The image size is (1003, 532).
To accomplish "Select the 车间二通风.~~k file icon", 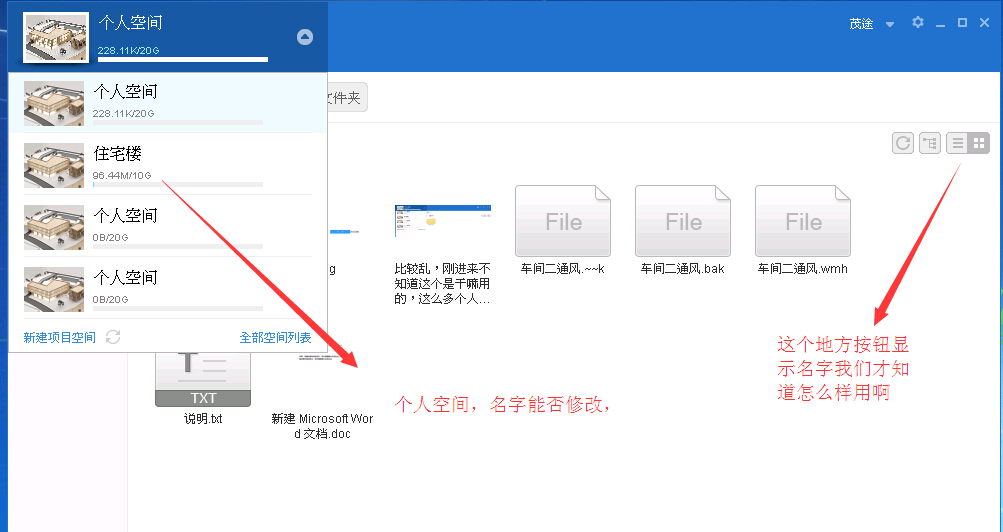I will pos(563,221).
